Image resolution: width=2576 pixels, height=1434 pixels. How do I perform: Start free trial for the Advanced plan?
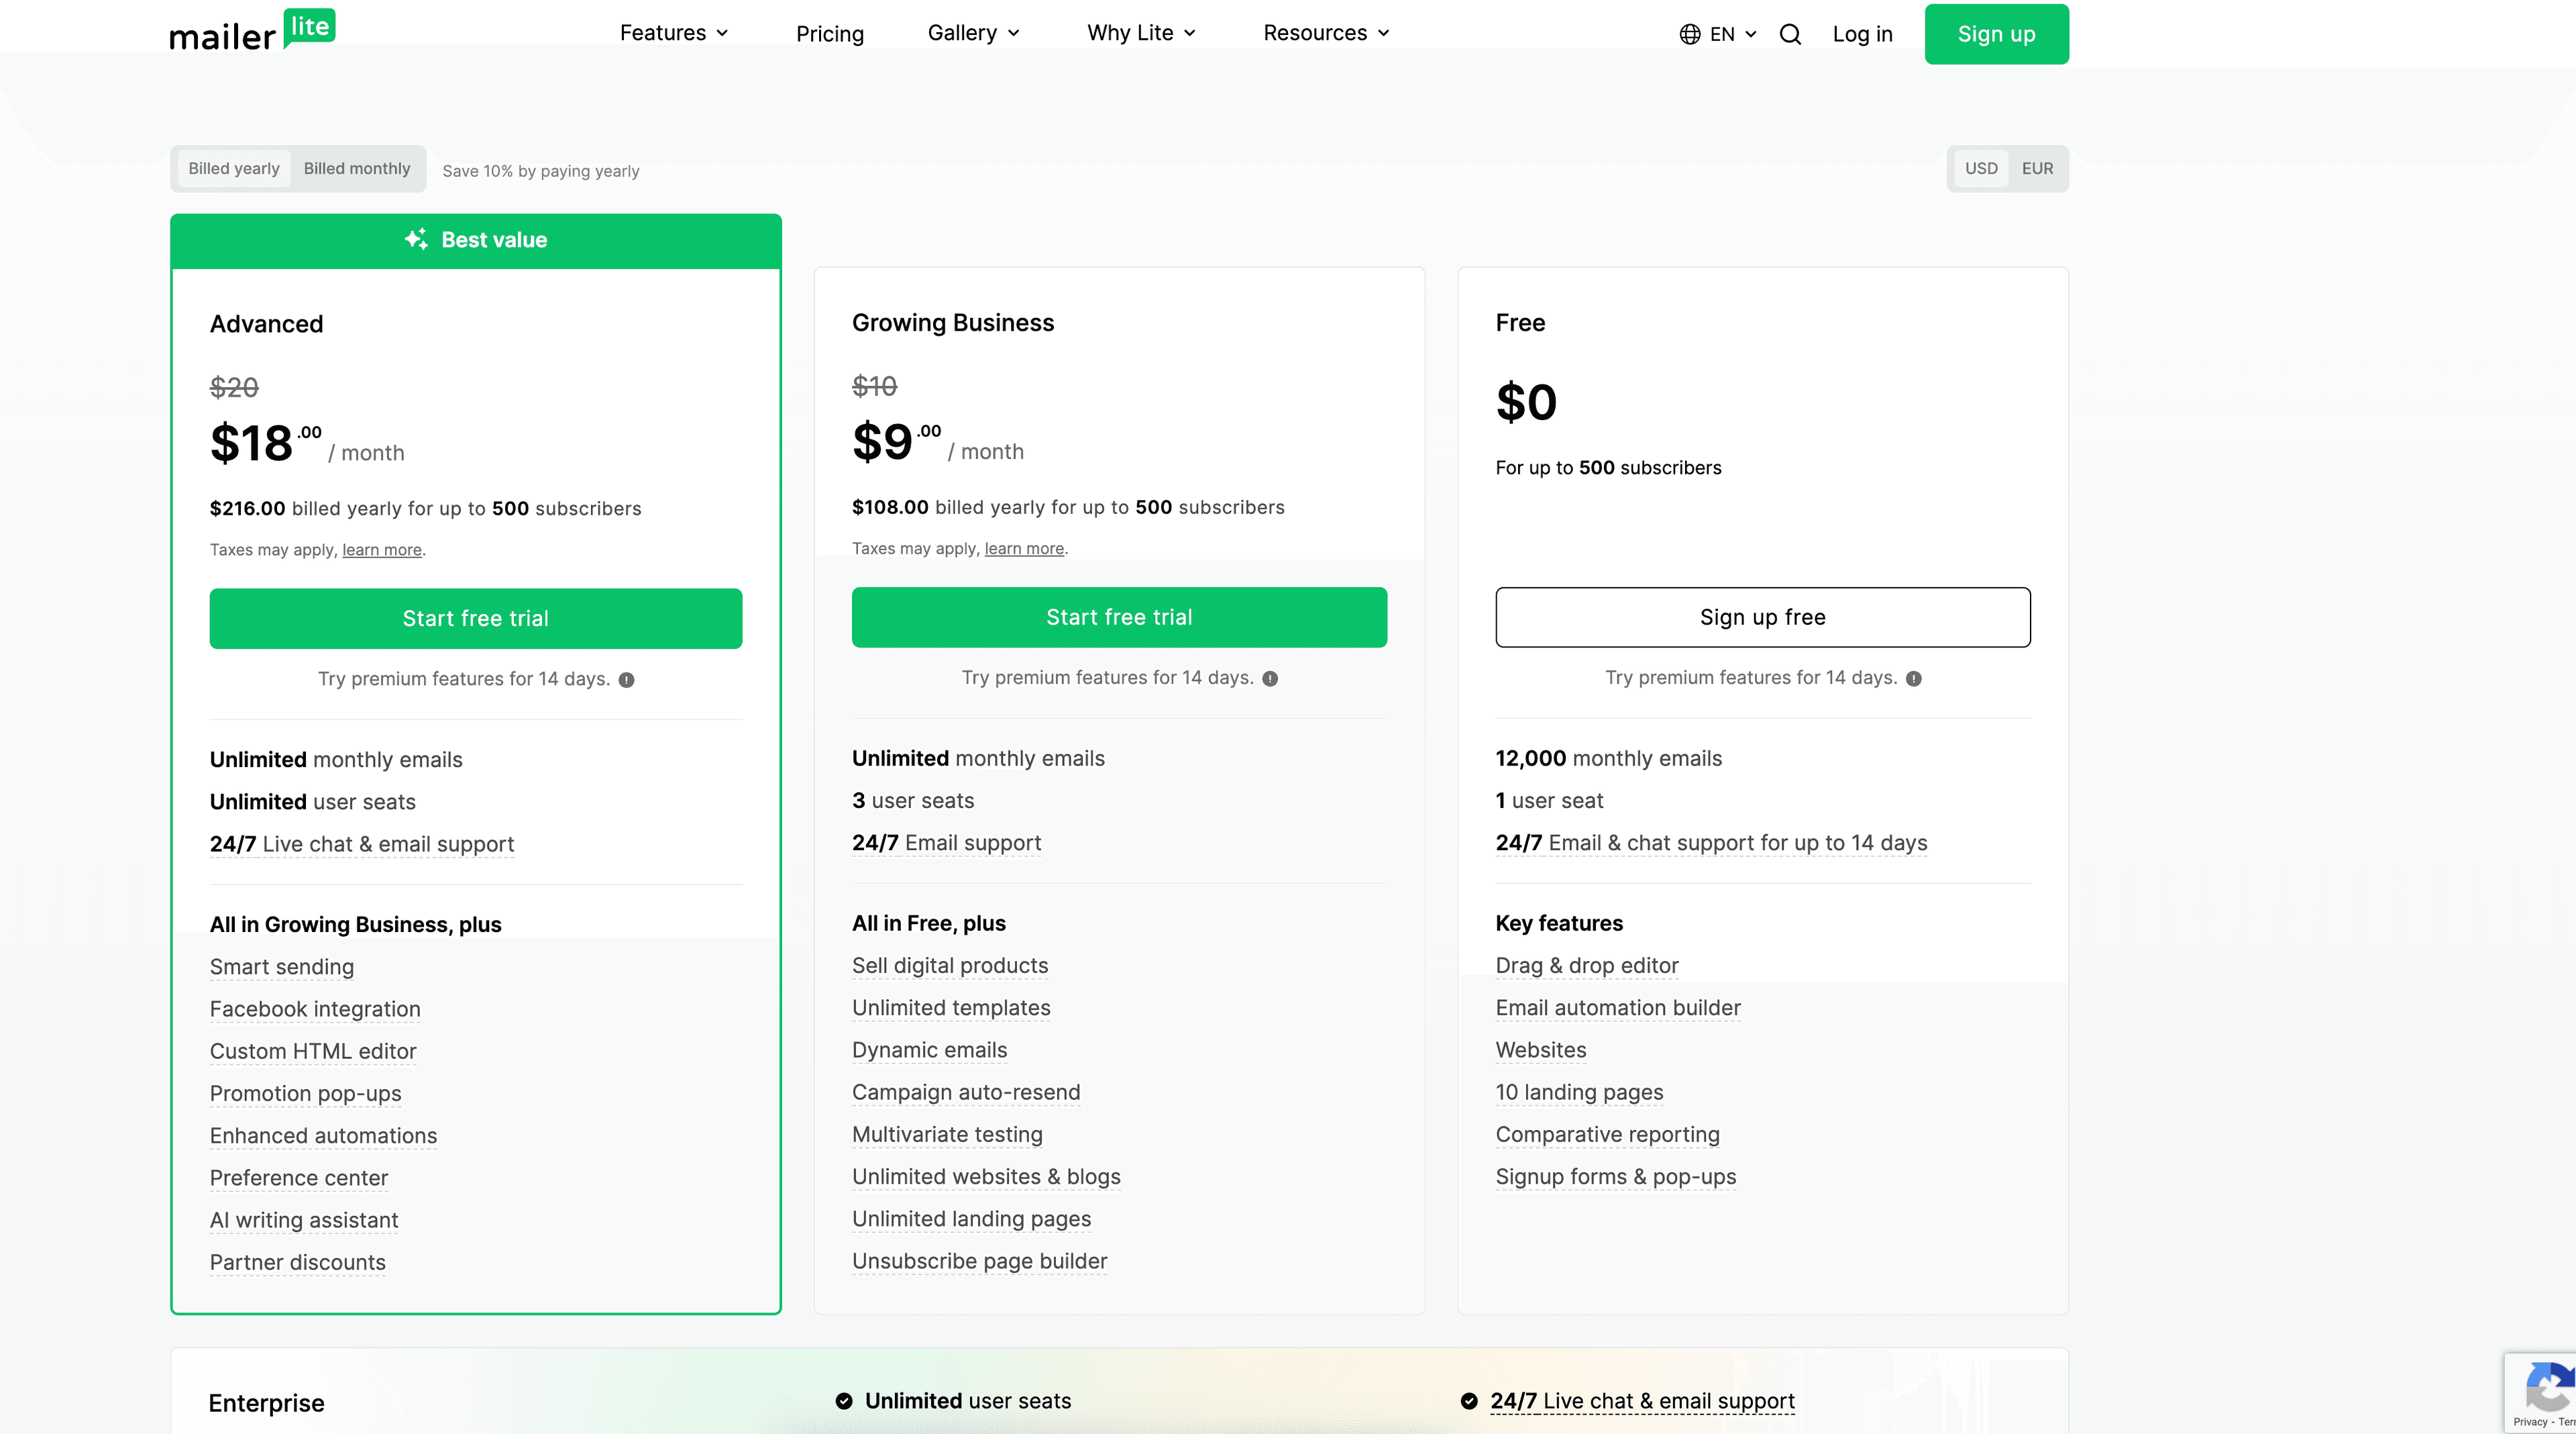pos(475,618)
